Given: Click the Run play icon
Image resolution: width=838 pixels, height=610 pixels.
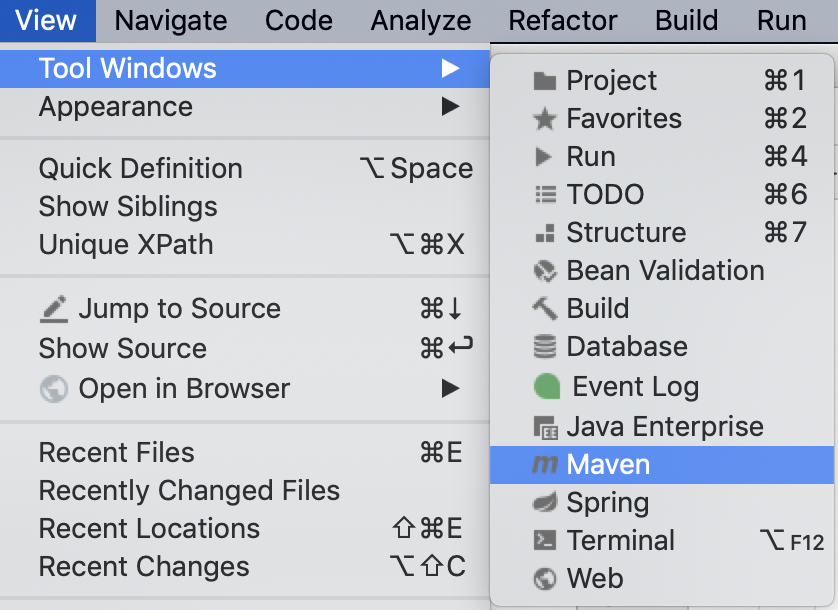Looking at the screenshot, I should point(544,157).
